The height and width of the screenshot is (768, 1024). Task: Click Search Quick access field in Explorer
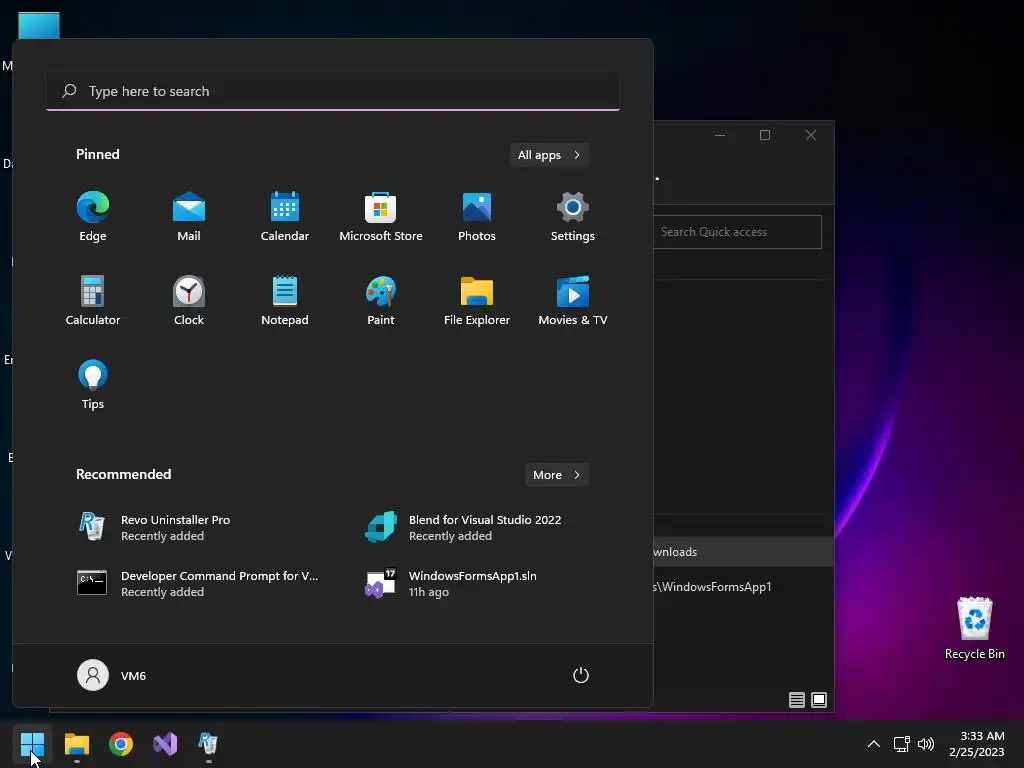coord(737,232)
